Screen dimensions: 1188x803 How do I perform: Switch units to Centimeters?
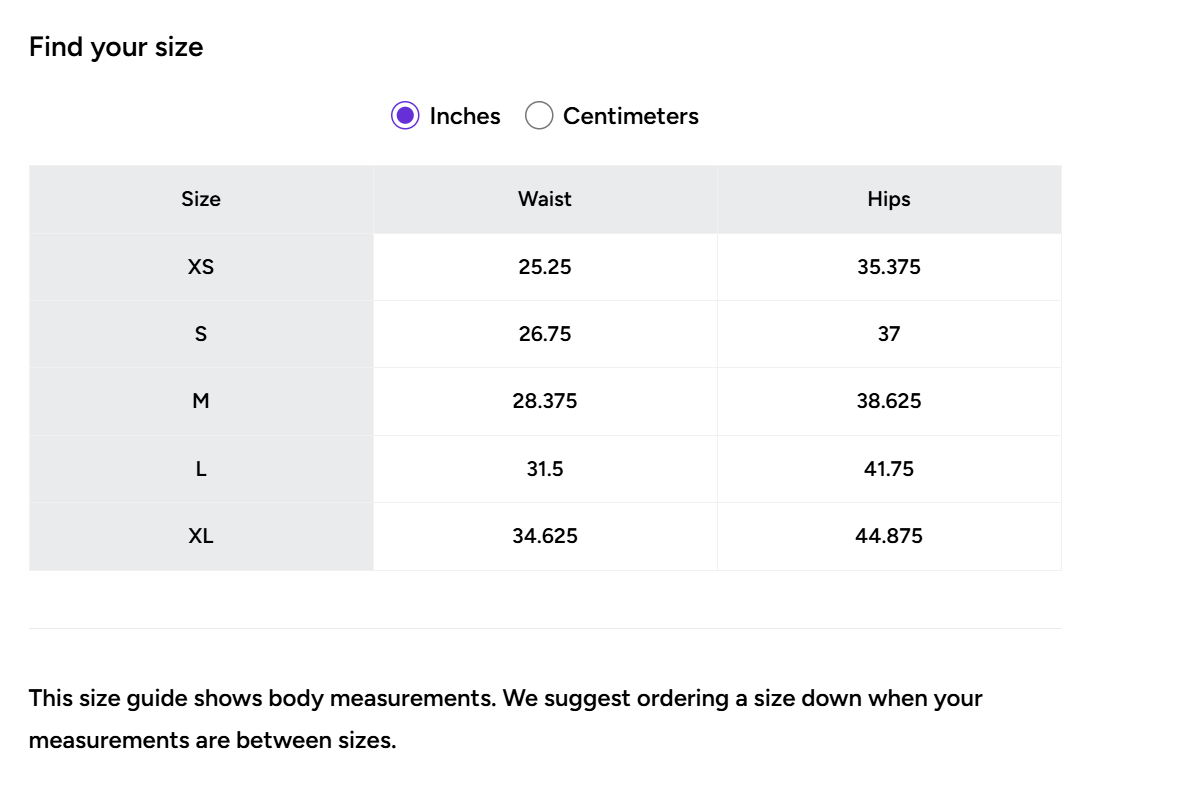coord(539,116)
